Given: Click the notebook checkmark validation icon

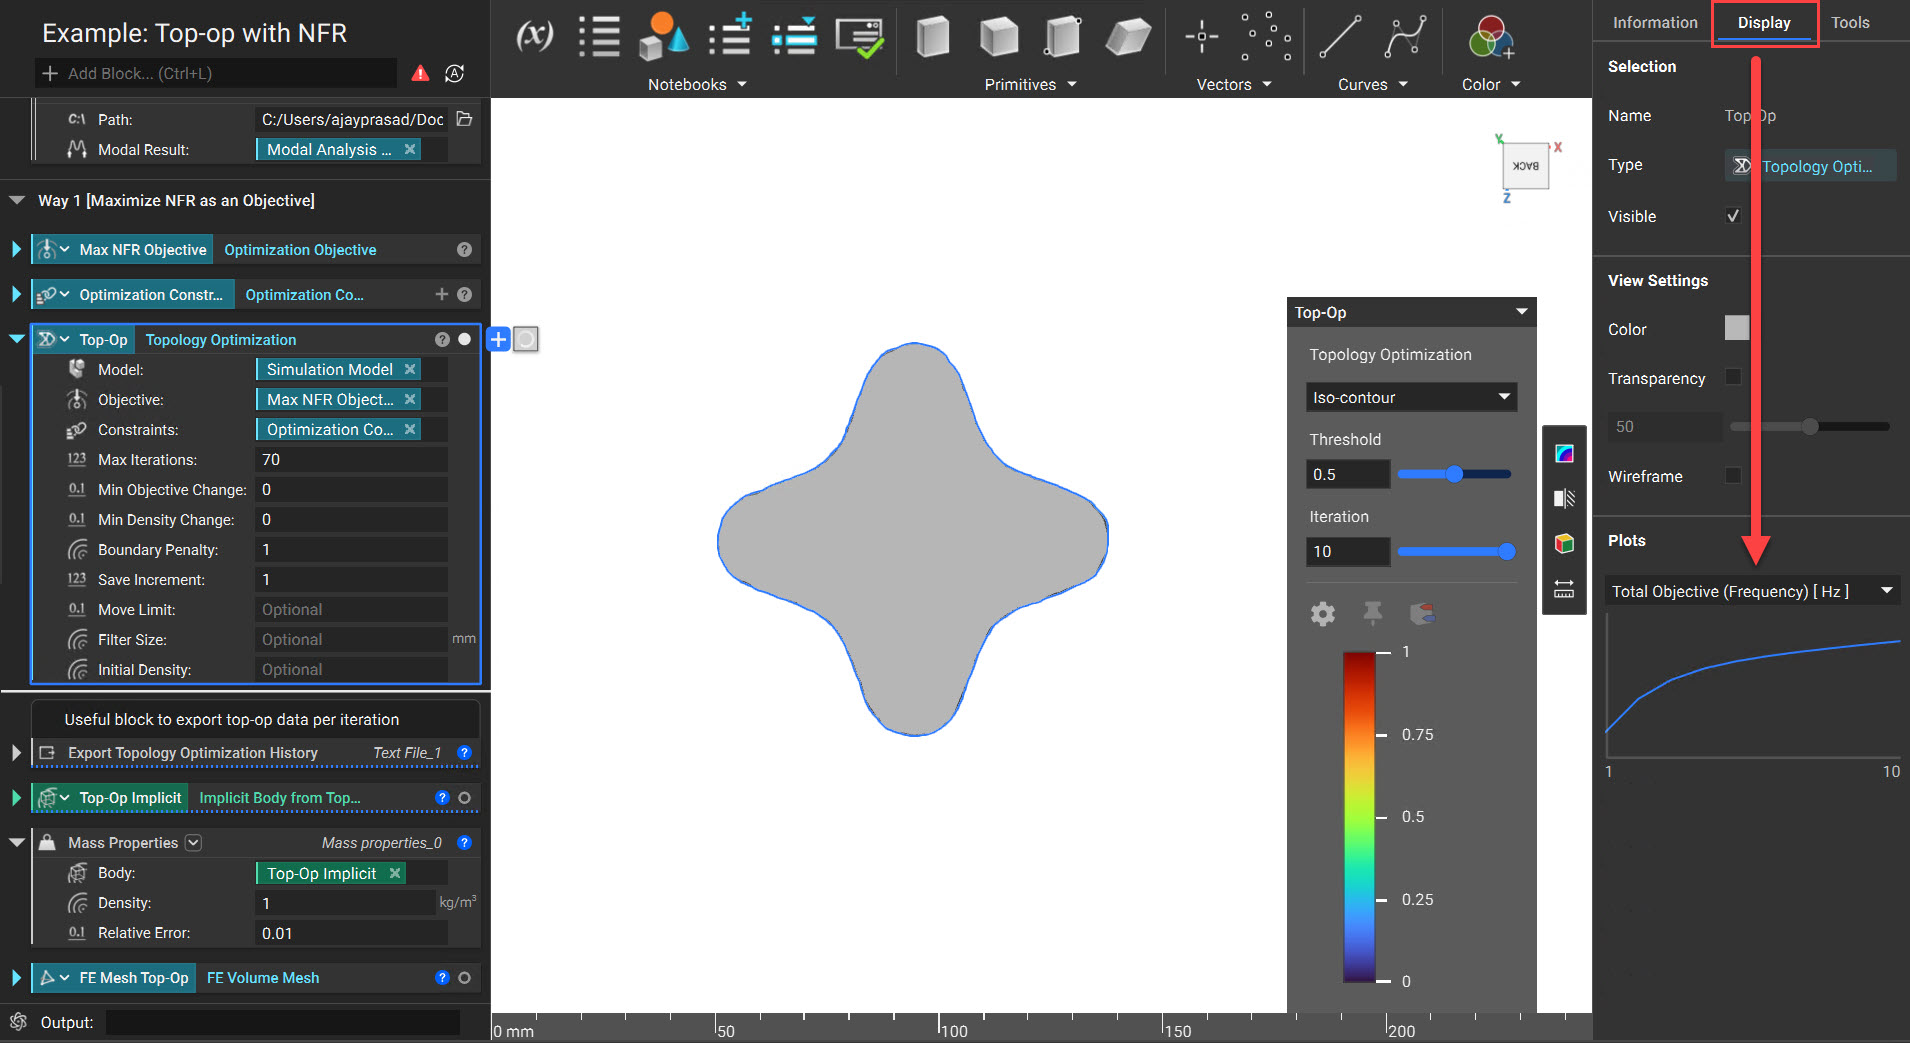Looking at the screenshot, I should pyautogui.click(x=860, y=37).
